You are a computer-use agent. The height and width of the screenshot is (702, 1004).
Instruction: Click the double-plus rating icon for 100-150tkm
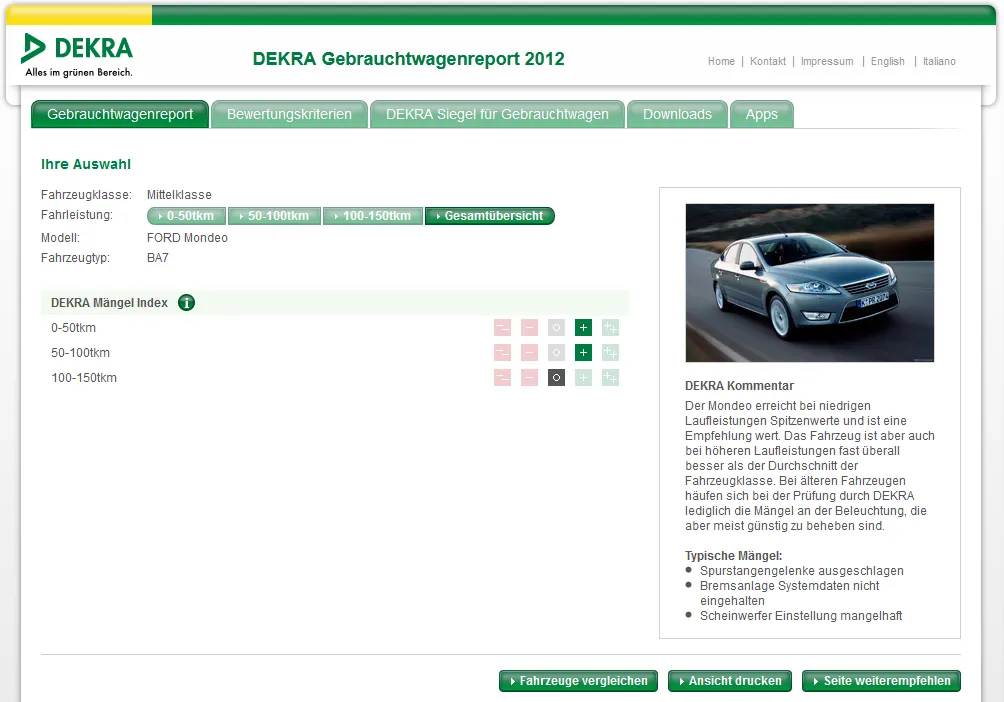[611, 378]
